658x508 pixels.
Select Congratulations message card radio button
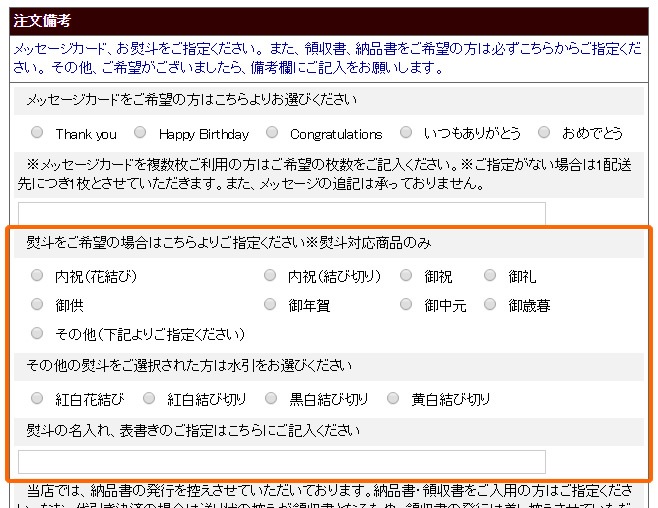coord(272,132)
